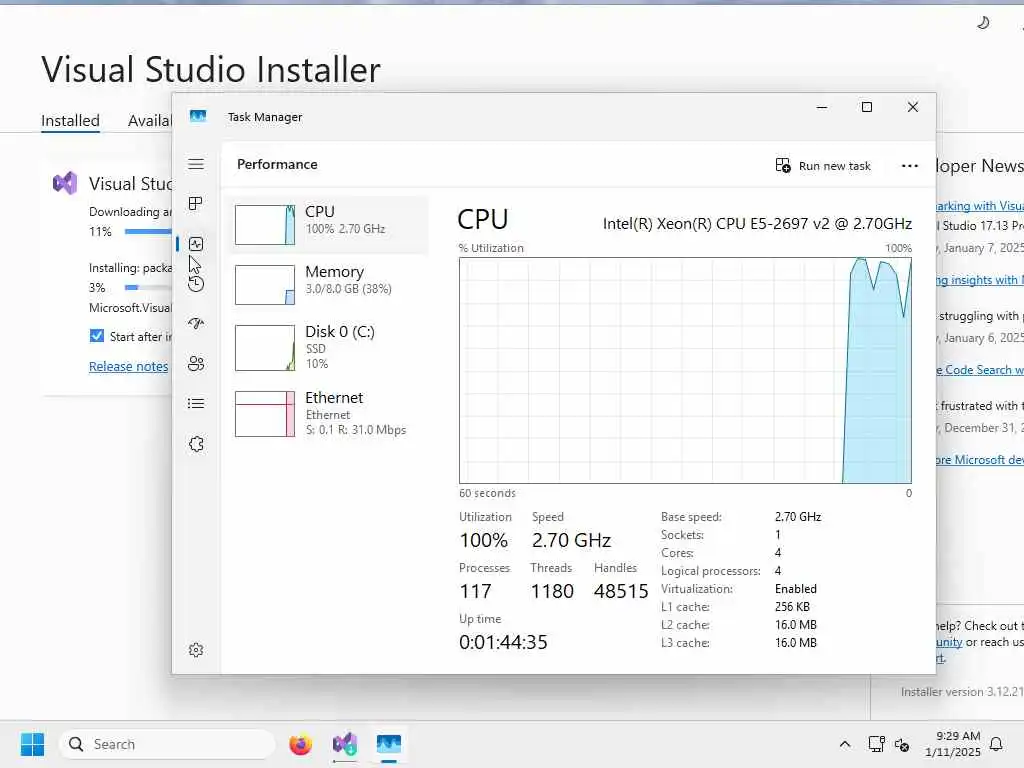1024x768 pixels.
Task: Select the Performance page icon in sidebar
Action: 196,244
